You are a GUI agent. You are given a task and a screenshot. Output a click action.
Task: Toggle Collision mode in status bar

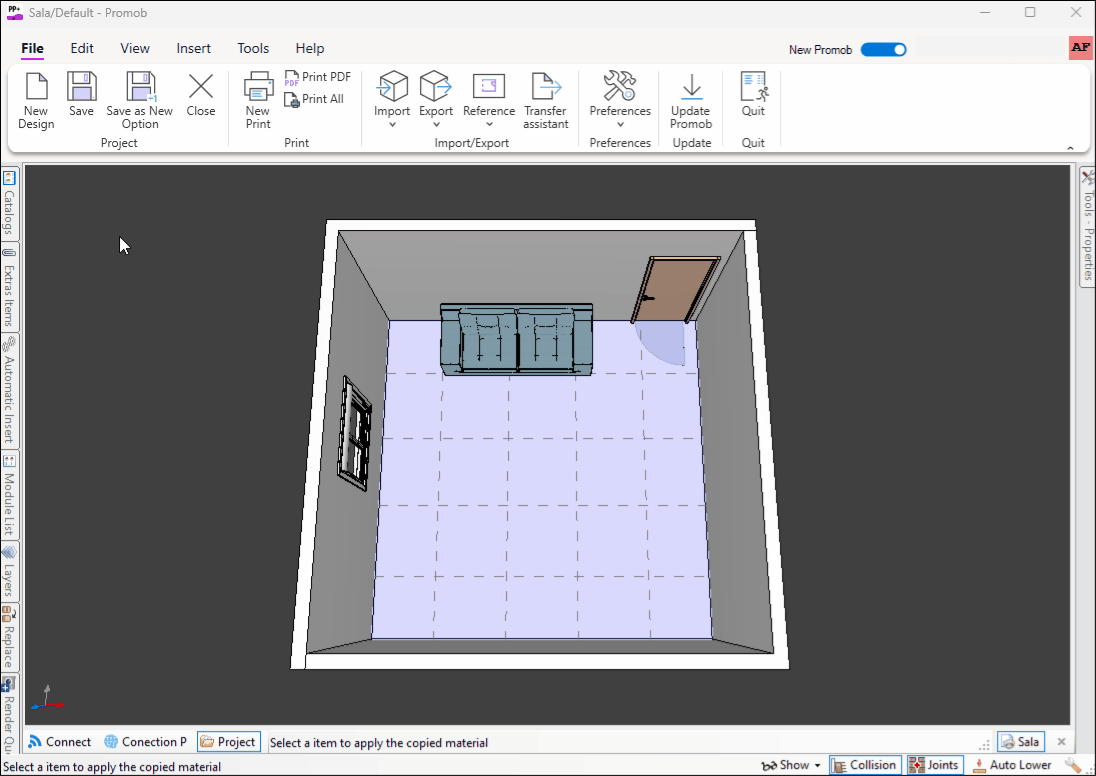pyautogui.click(x=865, y=765)
